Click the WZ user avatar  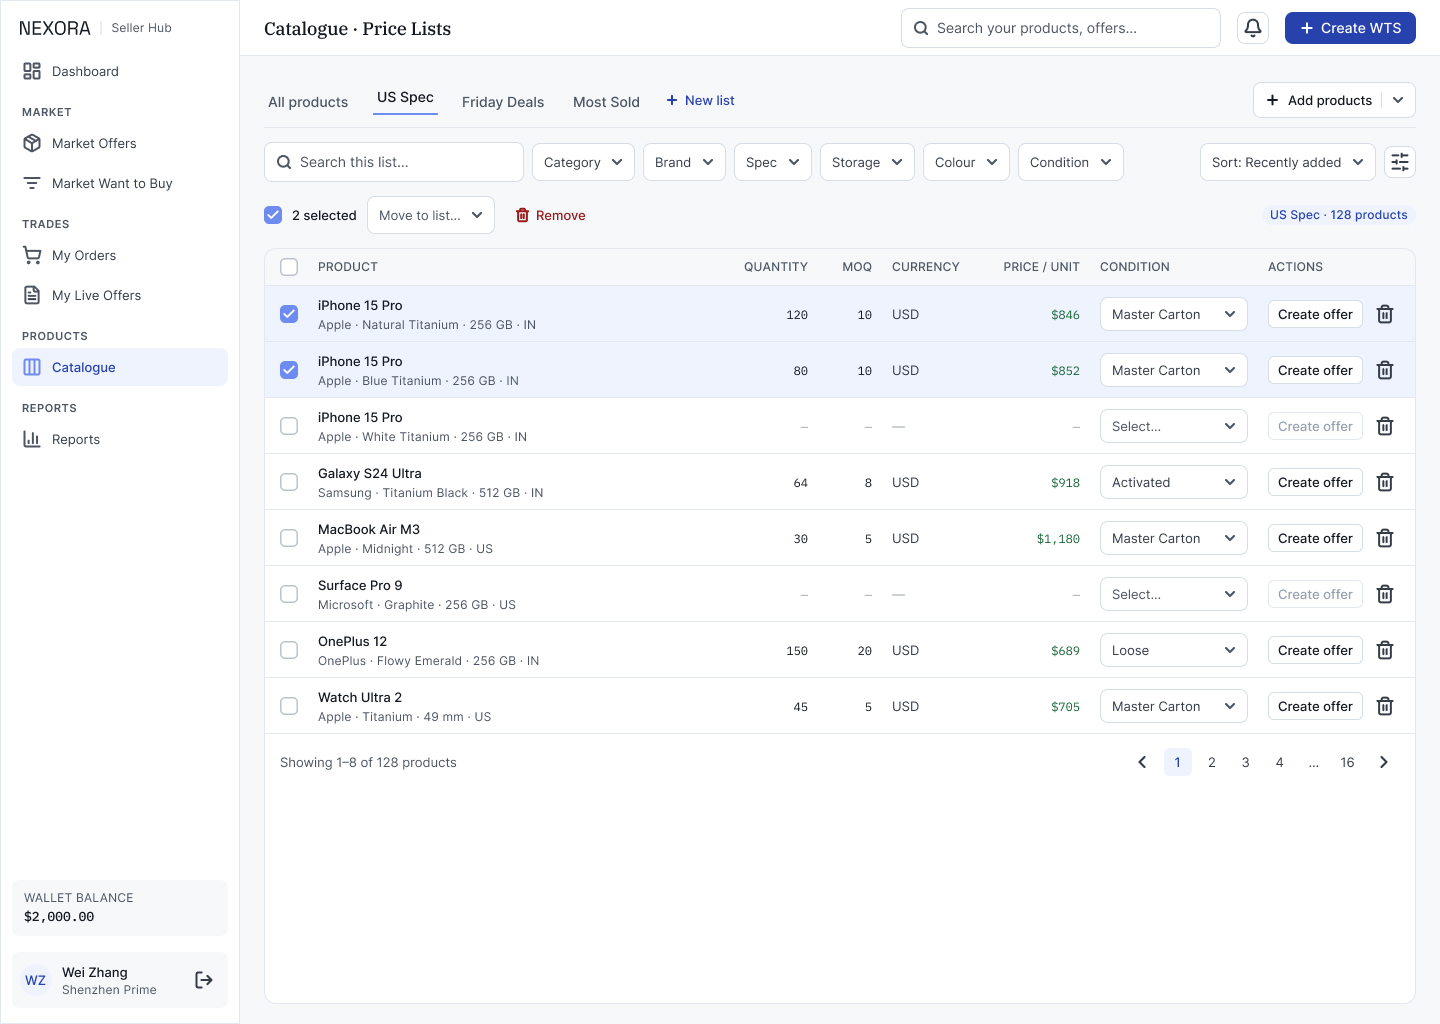point(36,980)
